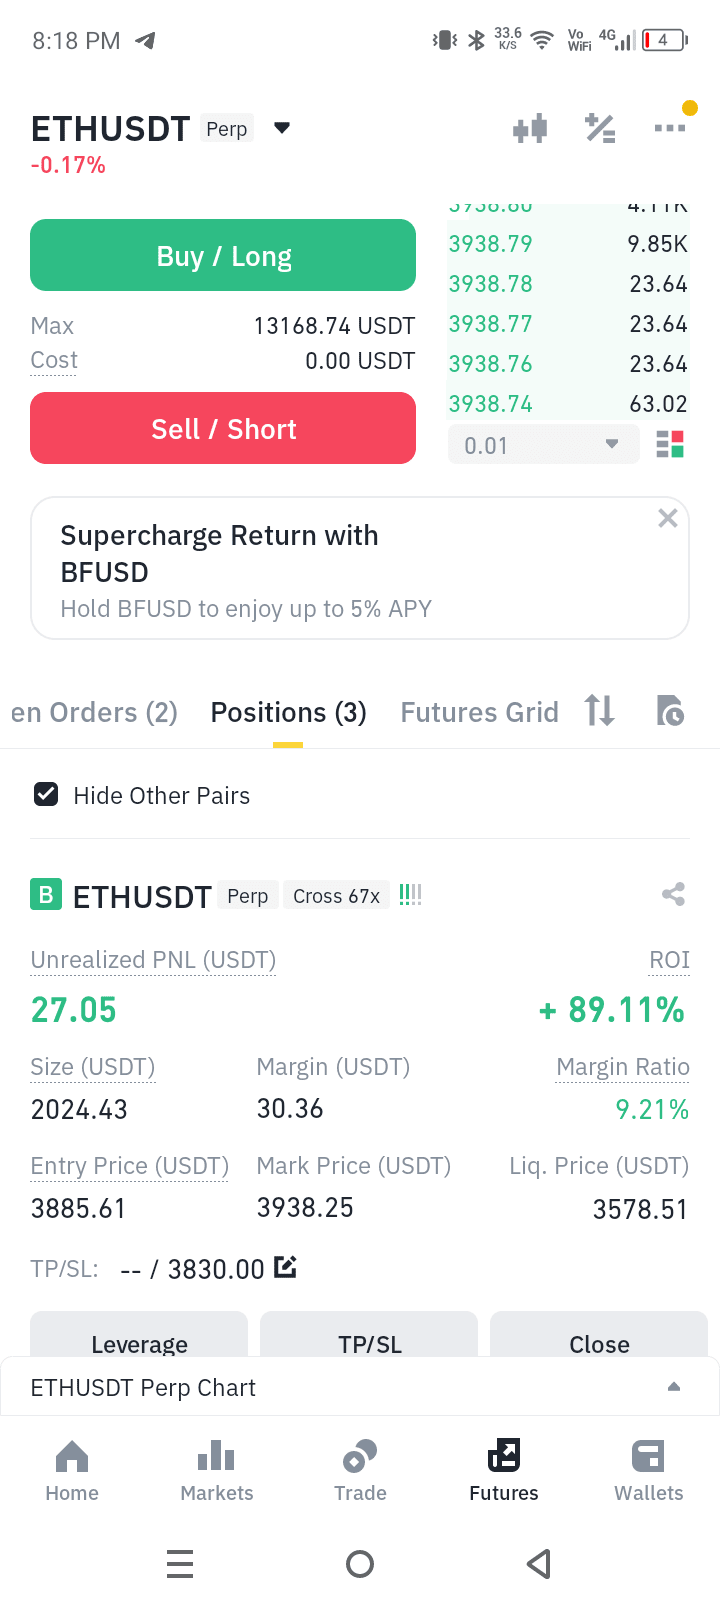Open the three-dot more options menu
This screenshot has width=720, height=1612.
(670, 127)
